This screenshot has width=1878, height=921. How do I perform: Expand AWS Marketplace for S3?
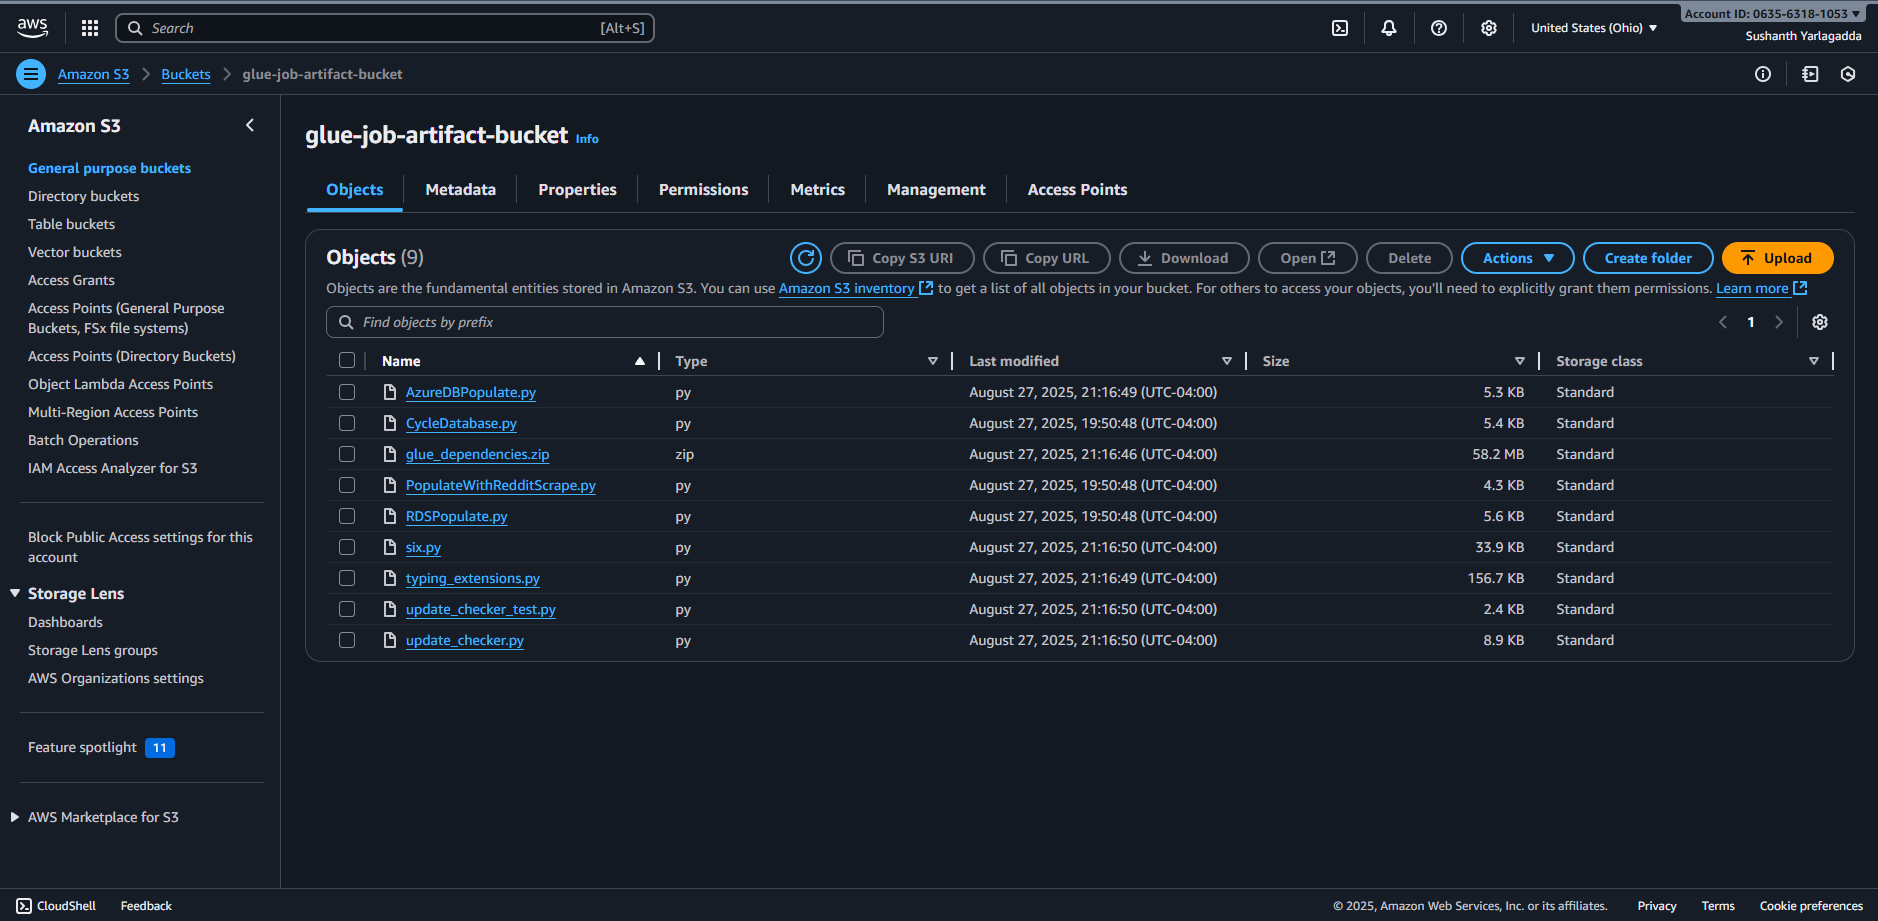click(x=15, y=817)
